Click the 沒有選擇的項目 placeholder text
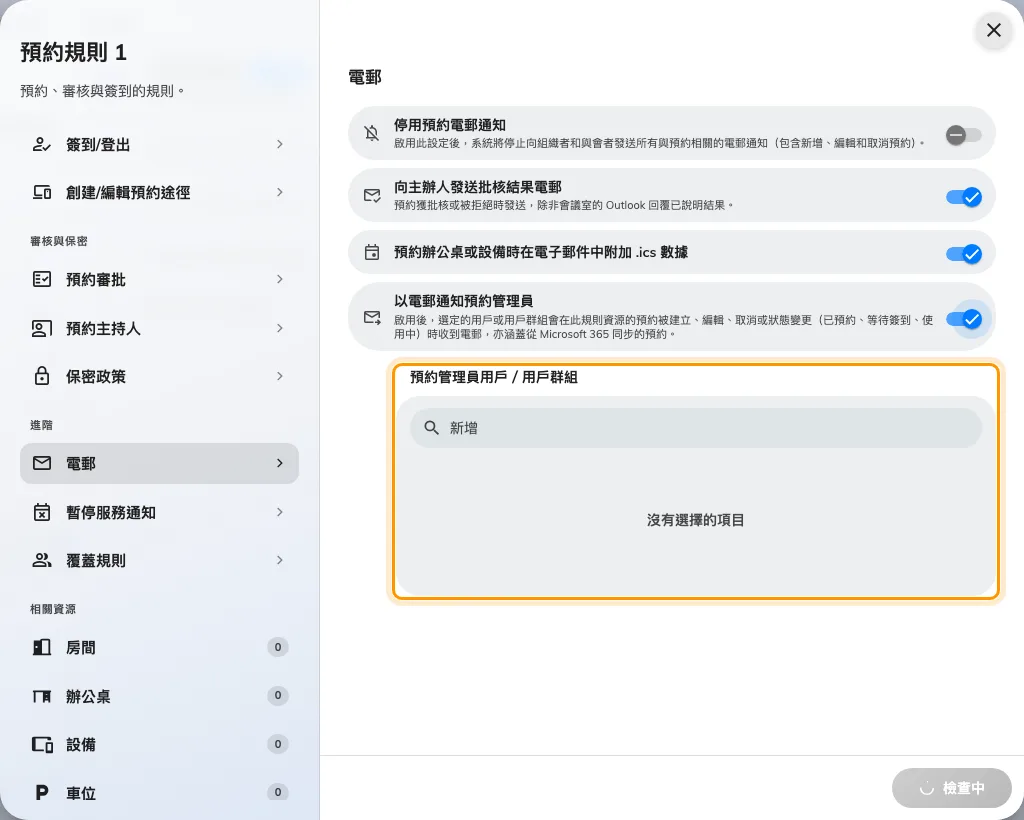1024x820 pixels. pyautogui.click(x=696, y=520)
